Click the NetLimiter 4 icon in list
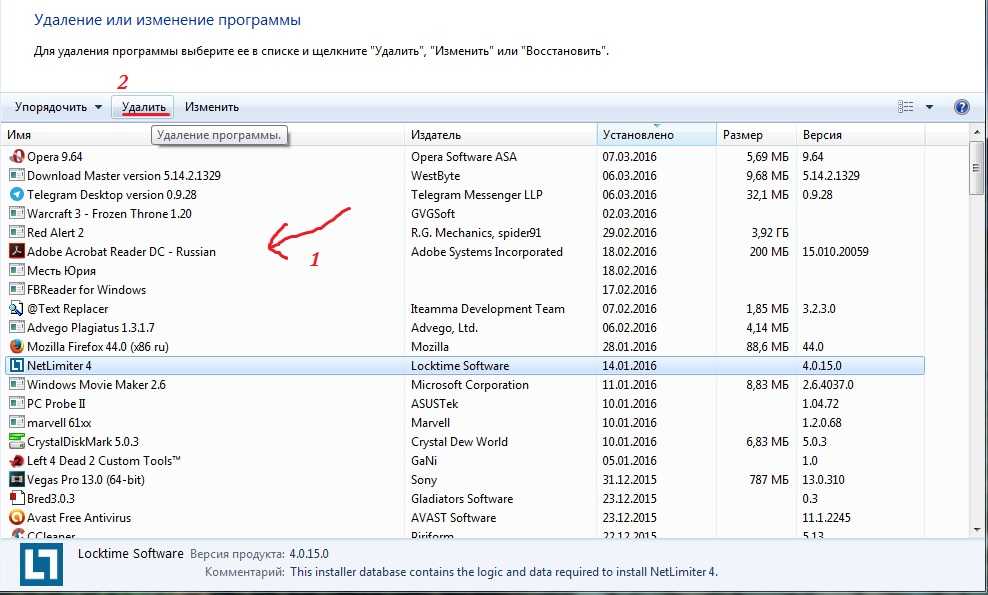The width and height of the screenshot is (988, 595). 16,366
